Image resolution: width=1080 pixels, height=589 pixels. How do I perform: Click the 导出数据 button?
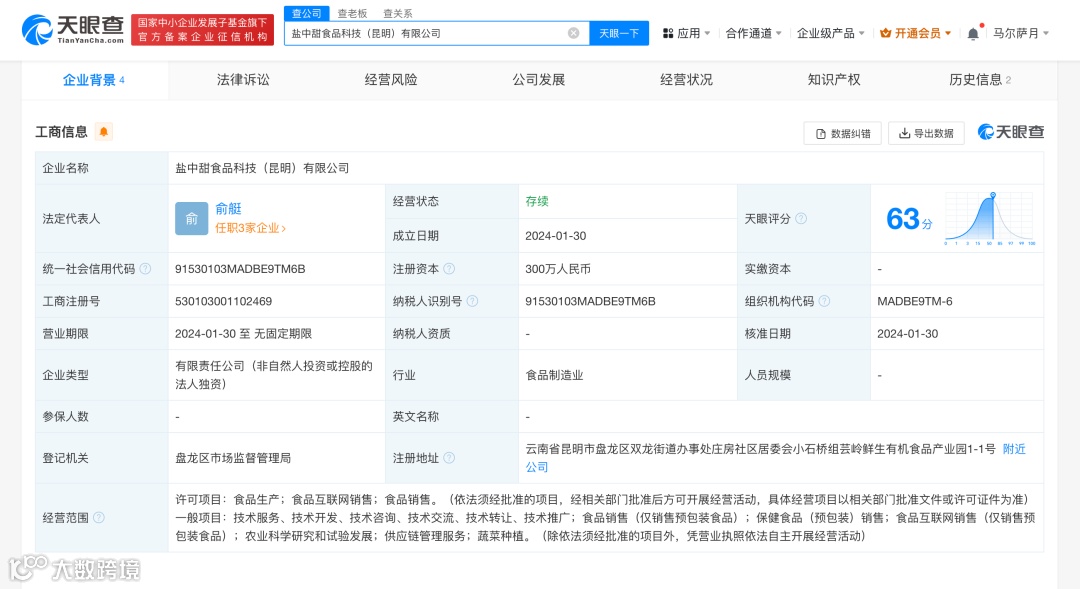point(926,133)
